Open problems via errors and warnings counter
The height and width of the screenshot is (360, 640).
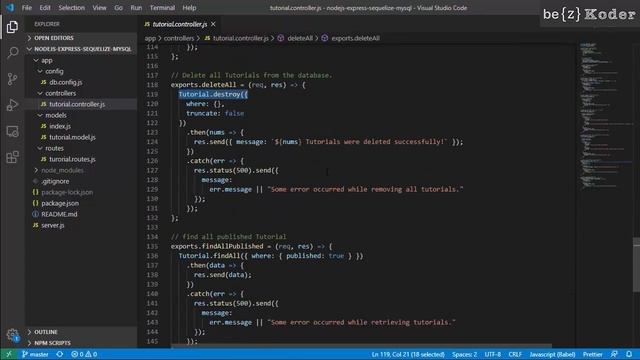(84, 354)
